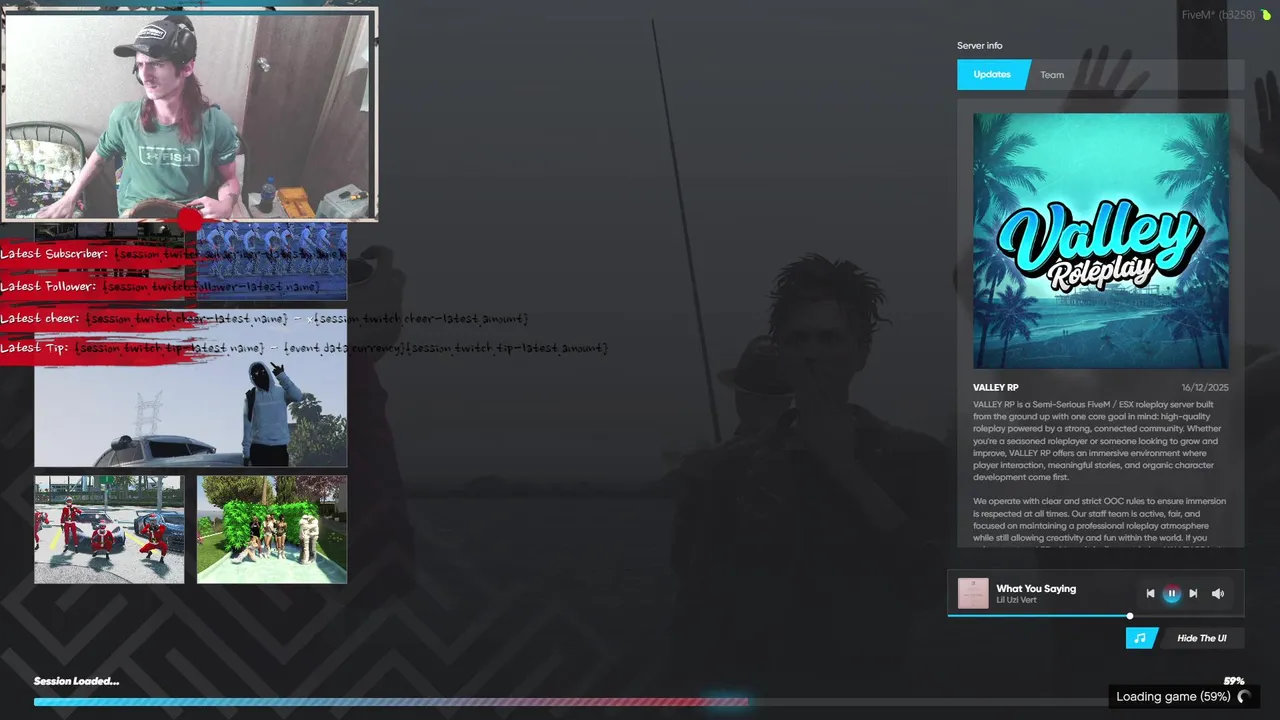Click the webcam overlay feed
Screen dimensions: 1280x720
(x=189, y=115)
